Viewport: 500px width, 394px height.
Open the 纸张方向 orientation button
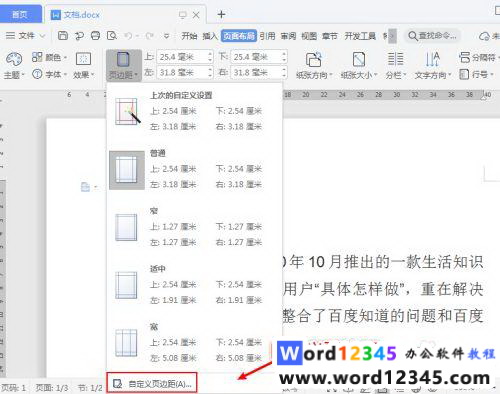tap(314, 66)
